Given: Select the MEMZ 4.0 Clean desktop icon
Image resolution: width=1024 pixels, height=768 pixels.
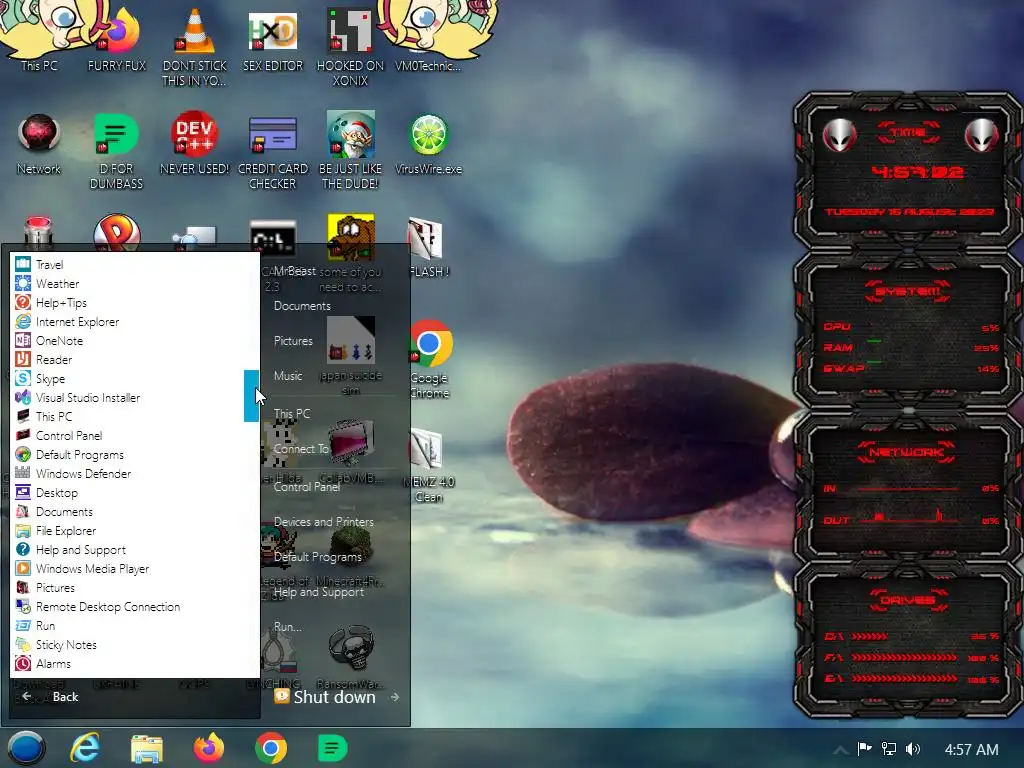Looking at the screenshot, I should pos(428,465).
